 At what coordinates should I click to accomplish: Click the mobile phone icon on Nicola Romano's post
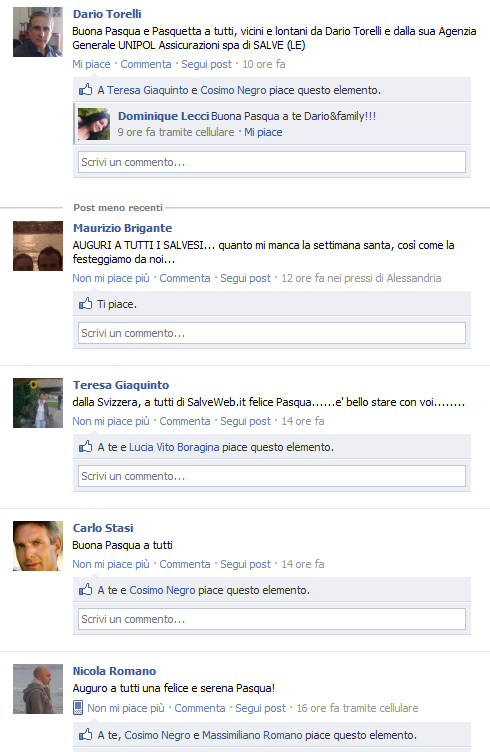(78, 708)
